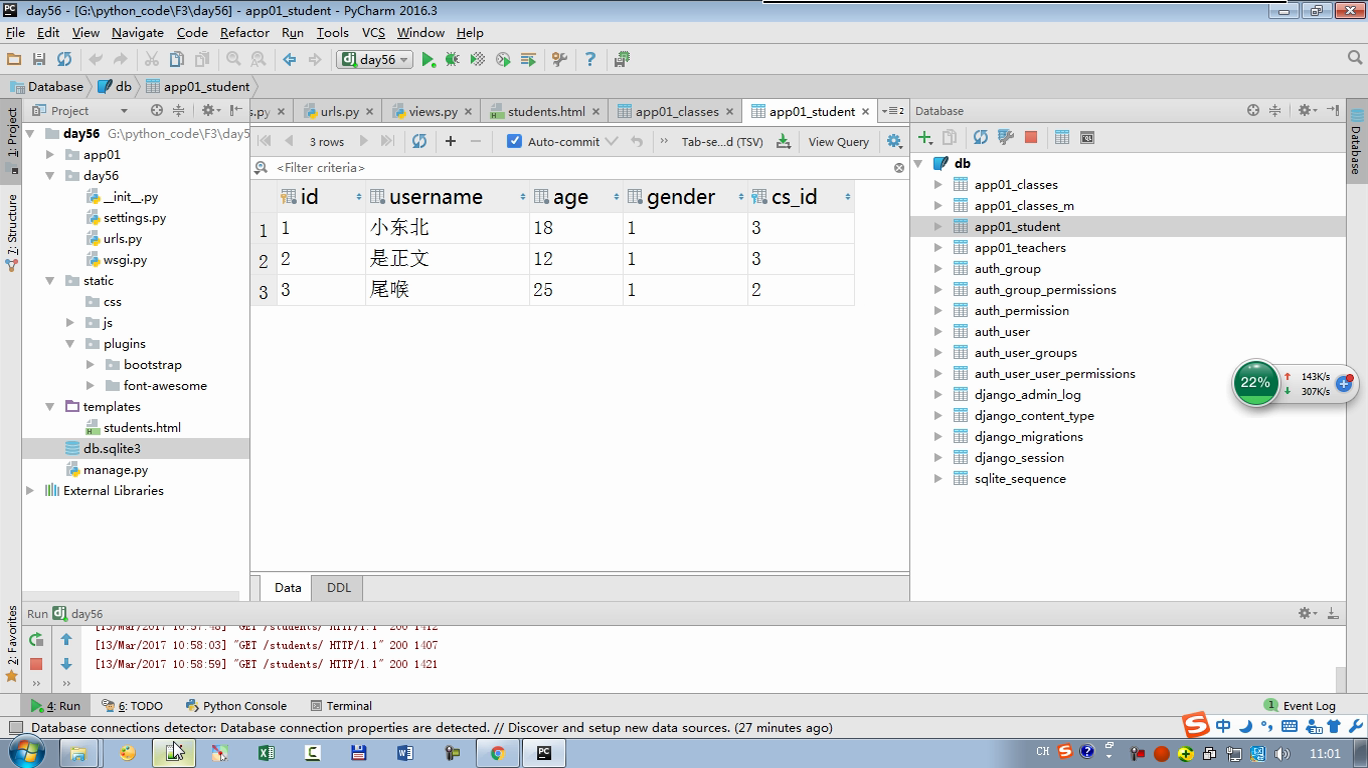Expand the app01 folder in Project tree
This screenshot has height=768, width=1368.
50,155
